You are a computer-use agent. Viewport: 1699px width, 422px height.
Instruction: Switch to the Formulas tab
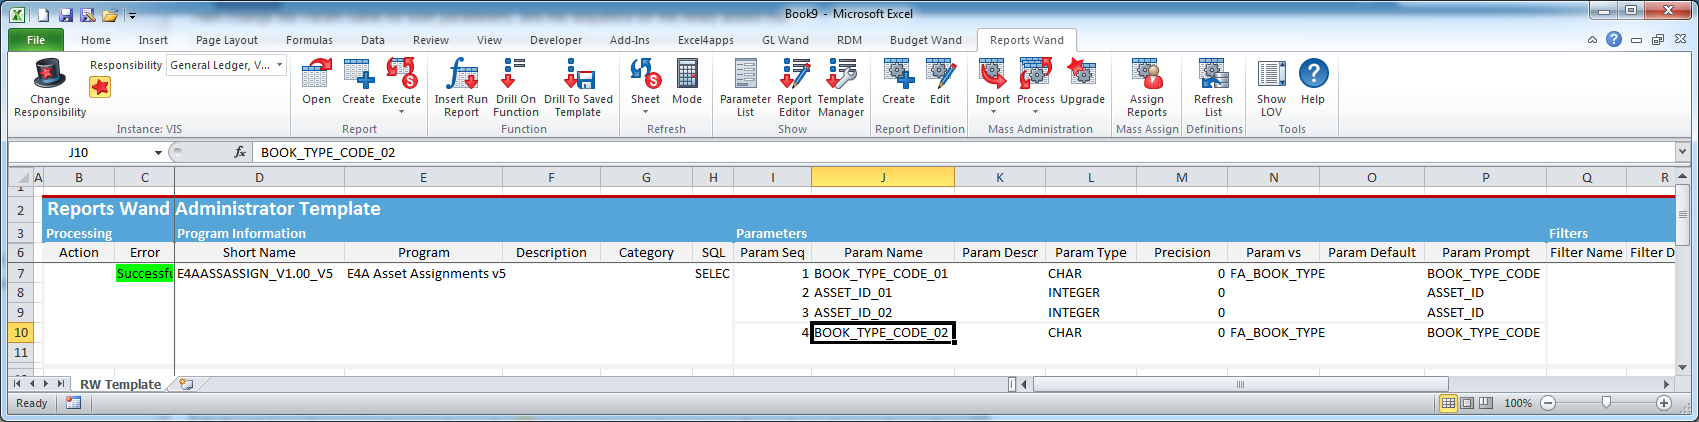[x=309, y=40]
